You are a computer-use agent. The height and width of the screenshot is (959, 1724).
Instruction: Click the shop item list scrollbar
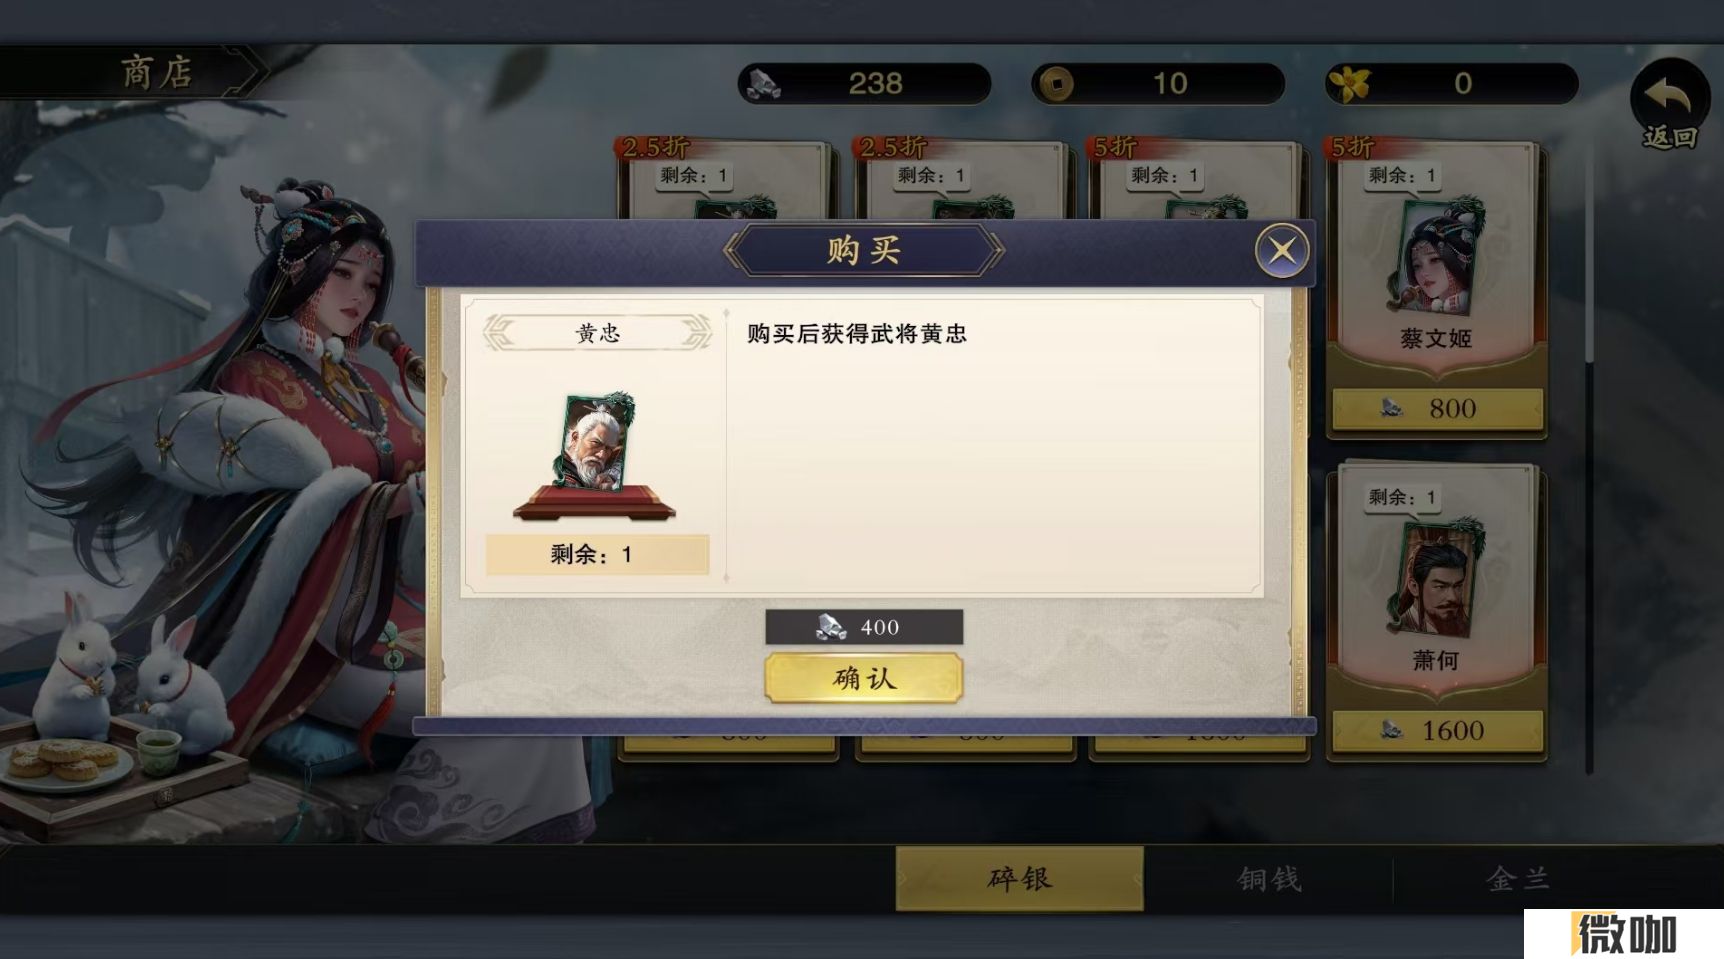tap(1589, 460)
